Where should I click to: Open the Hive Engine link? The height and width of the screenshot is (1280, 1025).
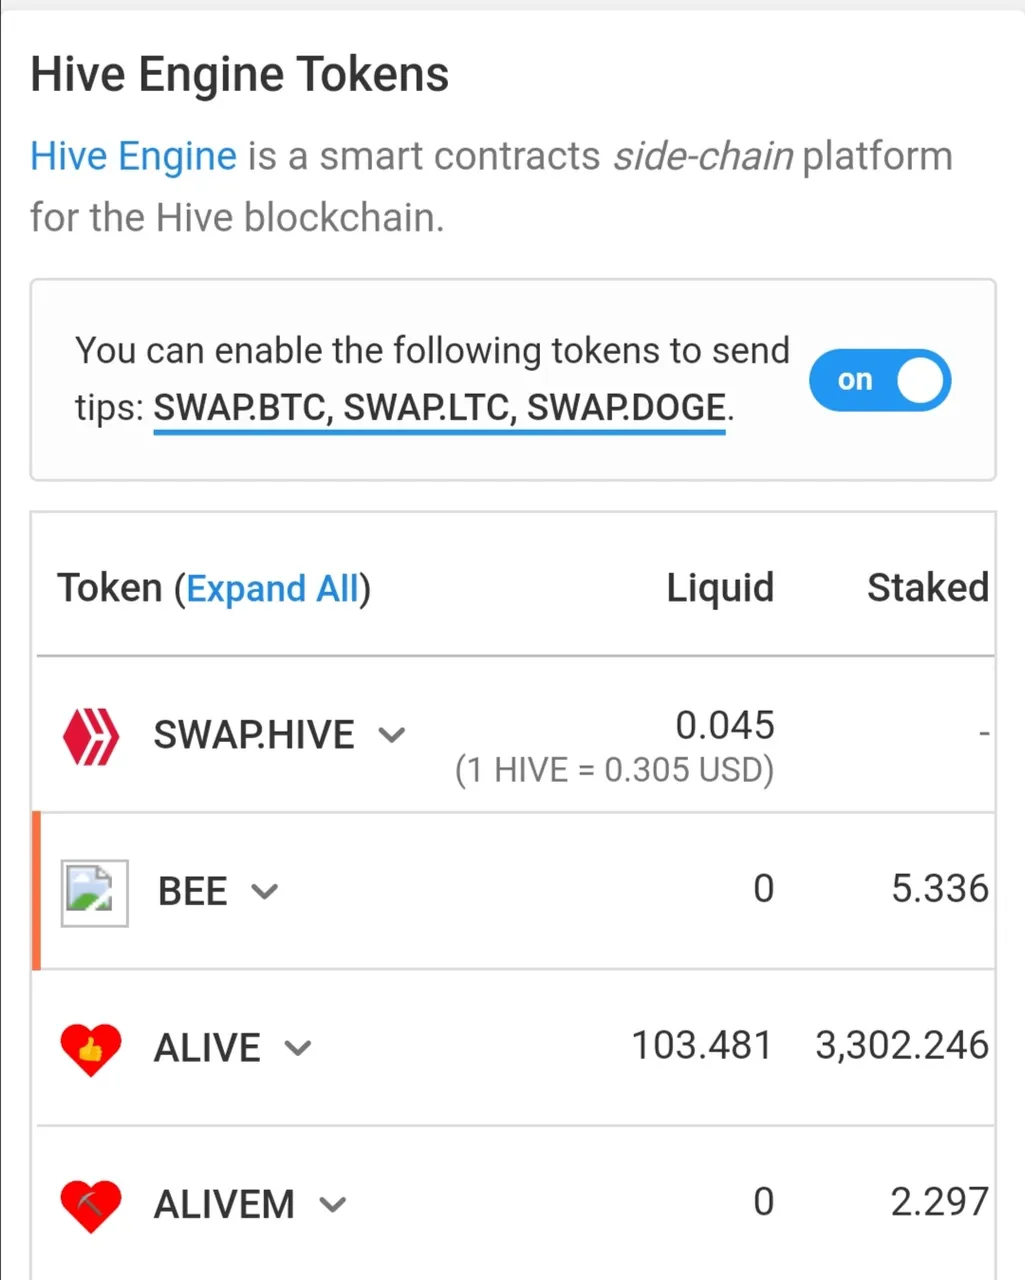(x=133, y=157)
